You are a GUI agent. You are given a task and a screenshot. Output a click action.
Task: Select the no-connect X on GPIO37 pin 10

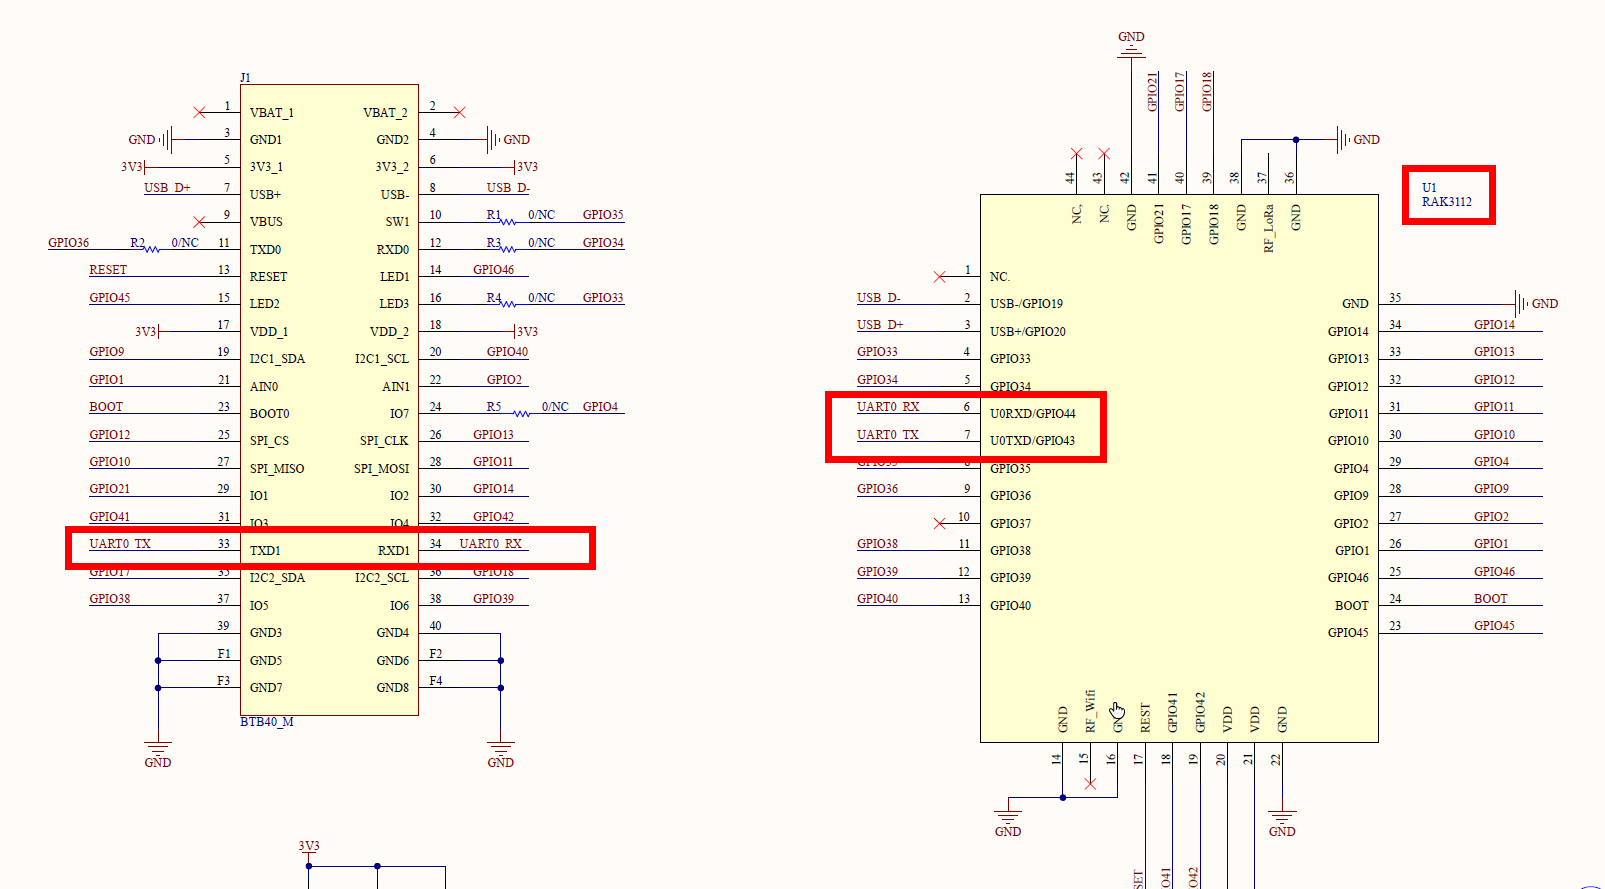tap(939, 523)
